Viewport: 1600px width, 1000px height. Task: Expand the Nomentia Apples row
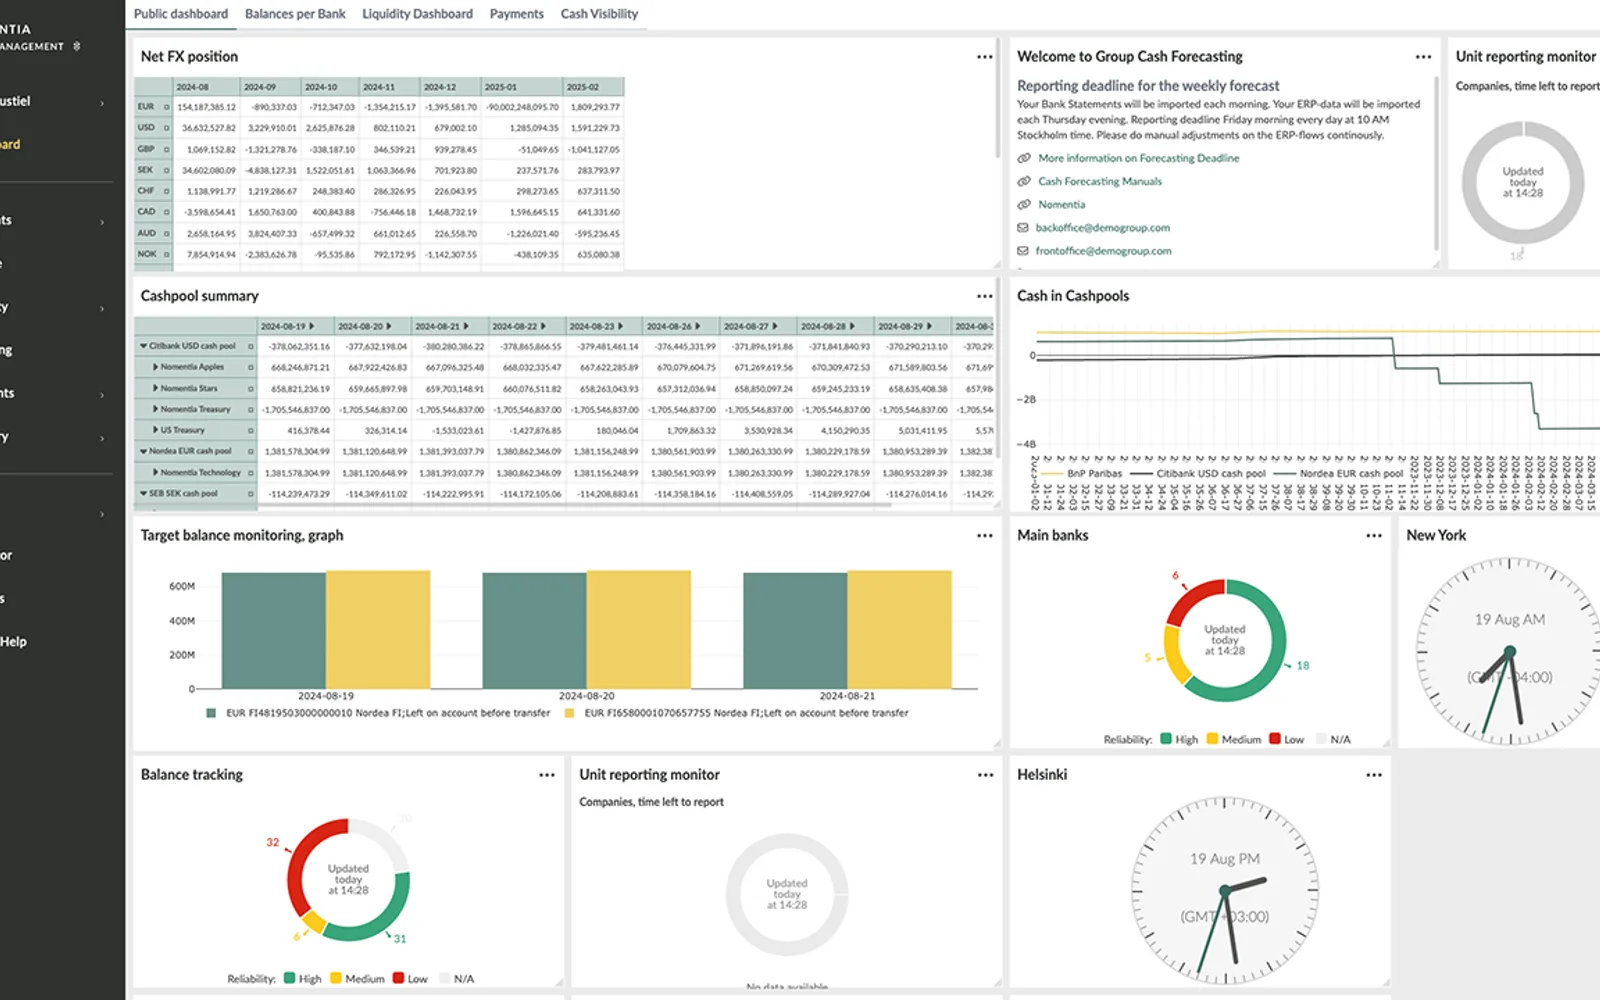pyautogui.click(x=155, y=367)
